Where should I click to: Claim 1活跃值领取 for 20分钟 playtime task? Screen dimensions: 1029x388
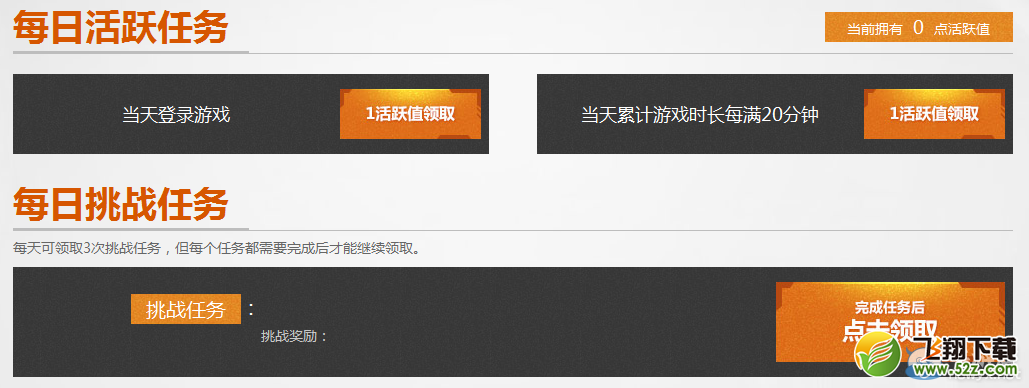pos(934,114)
